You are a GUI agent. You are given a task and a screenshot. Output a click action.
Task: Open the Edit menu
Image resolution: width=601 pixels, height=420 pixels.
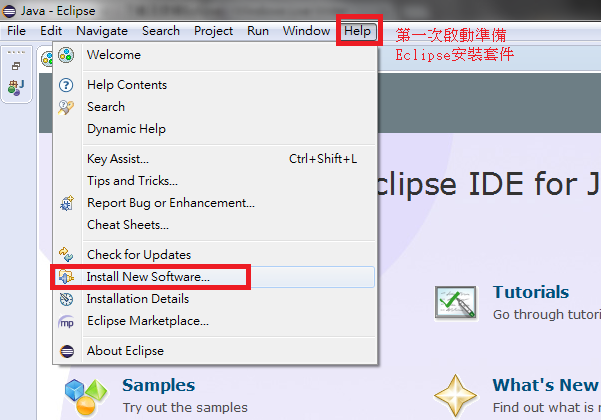(x=51, y=31)
